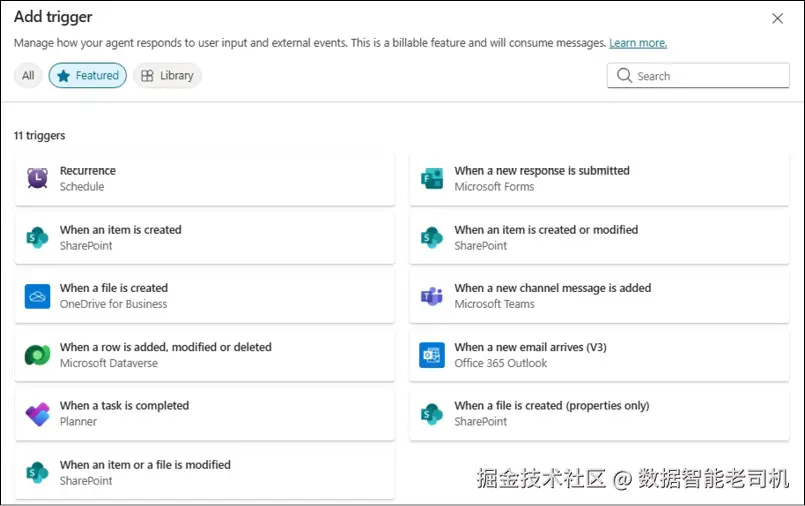Pick 'When a new channel message is added'
The image size is (805, 506).
(x=552, y=288)
